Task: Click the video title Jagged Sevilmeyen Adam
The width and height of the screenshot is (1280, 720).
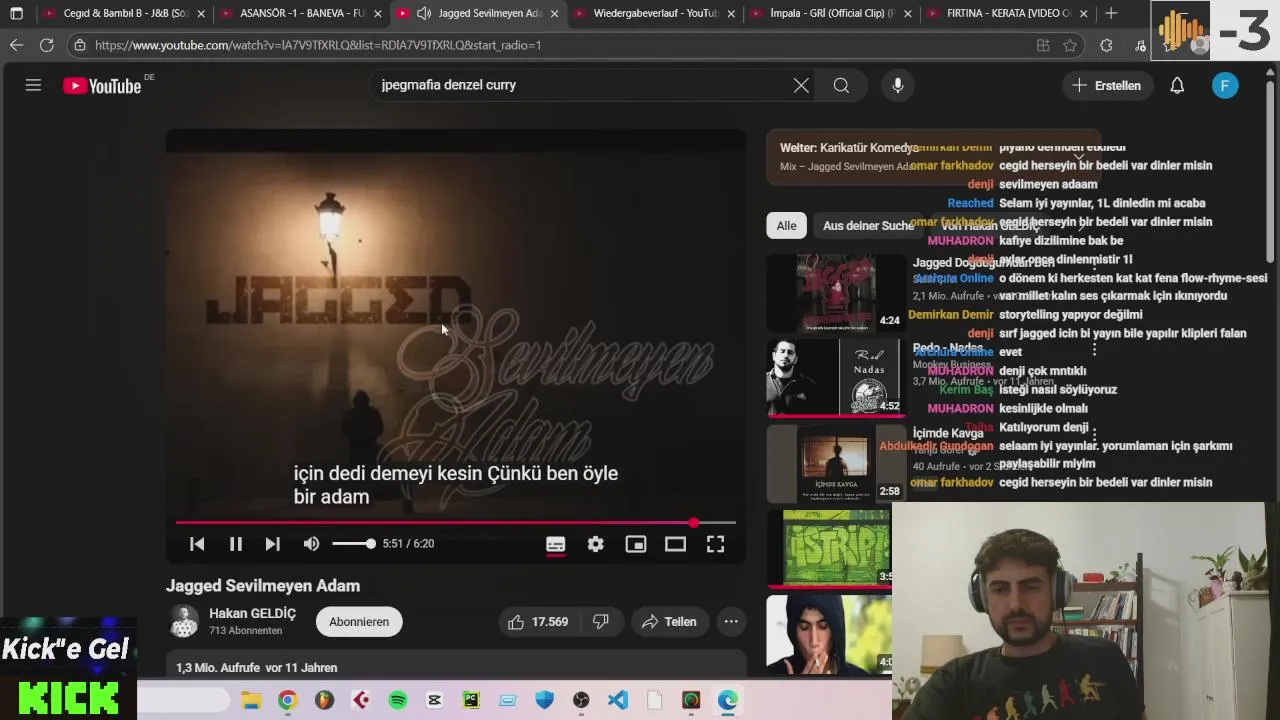Action: click(x=263, y=586)
